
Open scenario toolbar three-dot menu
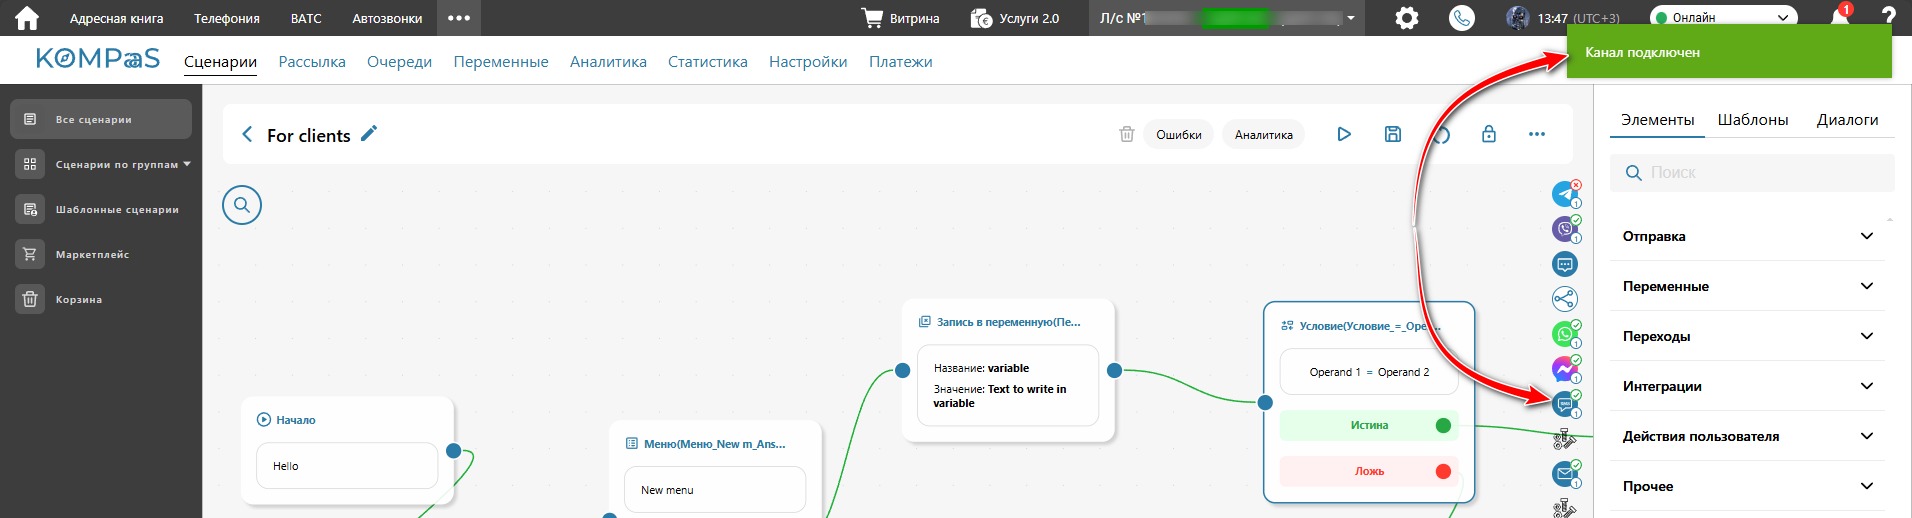[1537, 134]
